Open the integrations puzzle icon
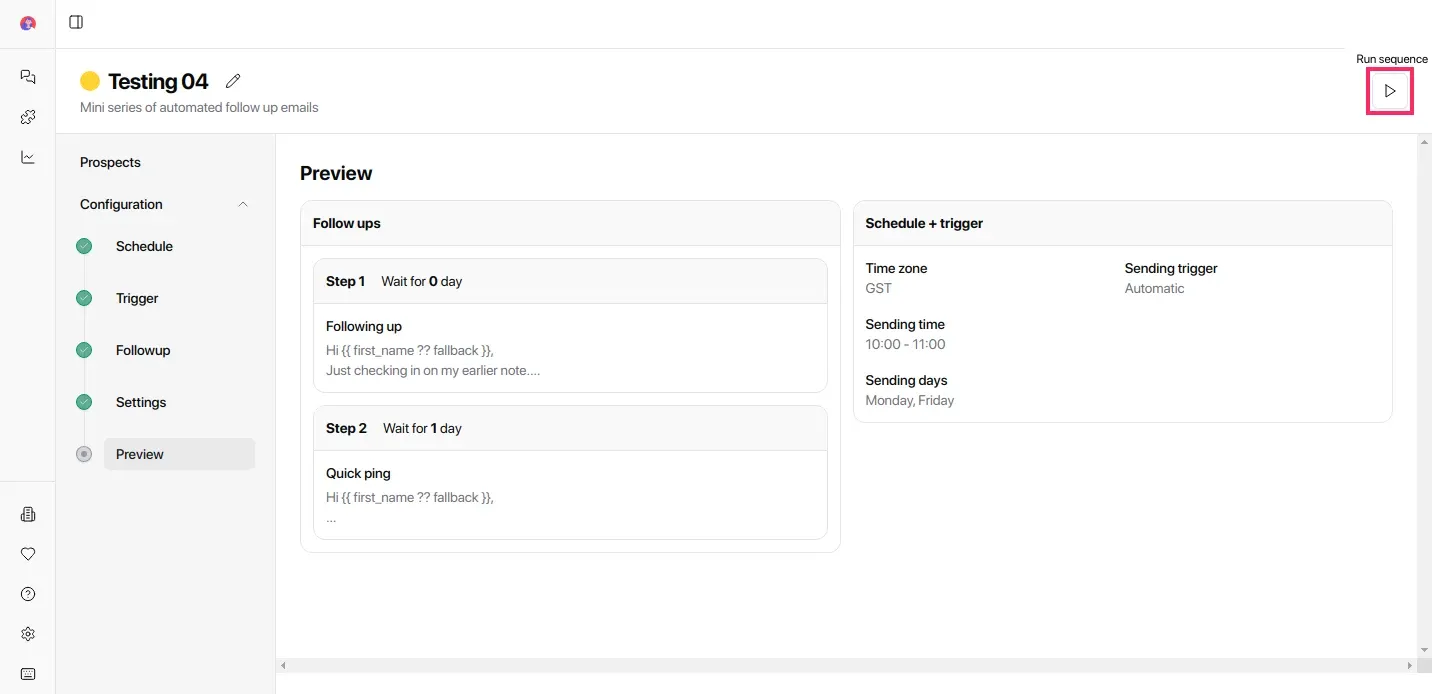 point(28,117)
